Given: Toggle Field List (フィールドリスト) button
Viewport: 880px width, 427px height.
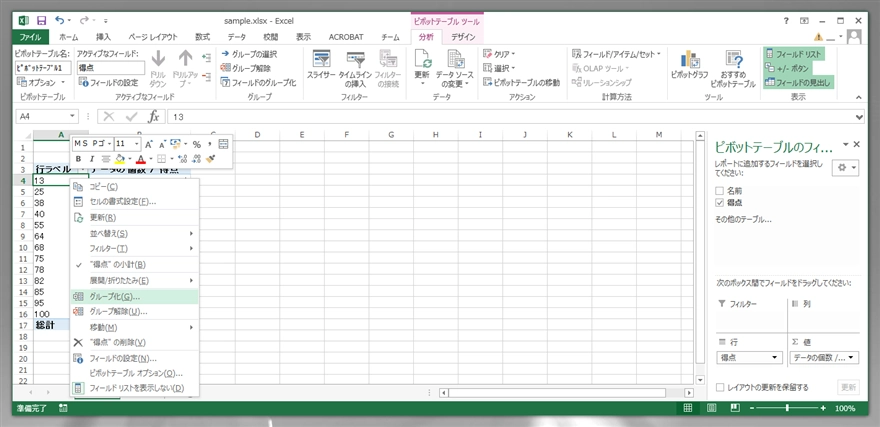Looking at the screenshot, I should (794, 54).
